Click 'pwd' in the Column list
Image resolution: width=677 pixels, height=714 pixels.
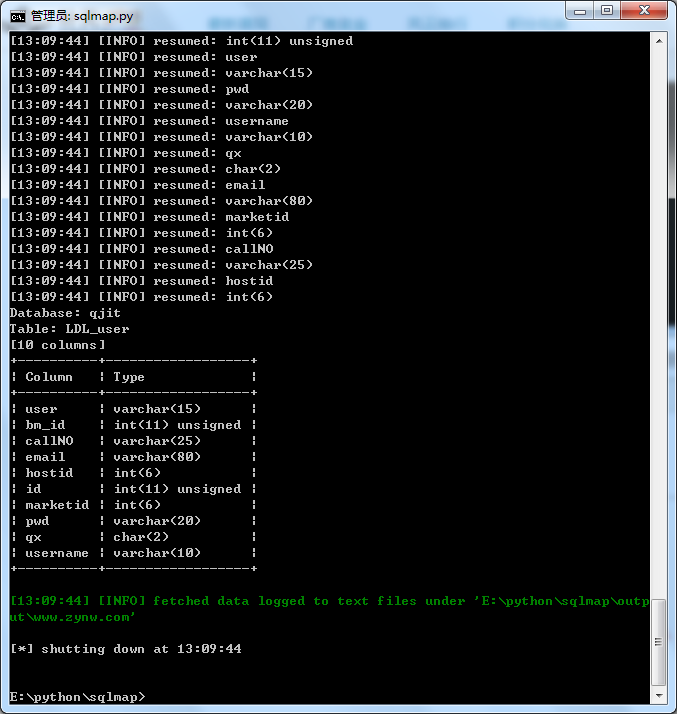pyautogui.click(x=37, y=521)
